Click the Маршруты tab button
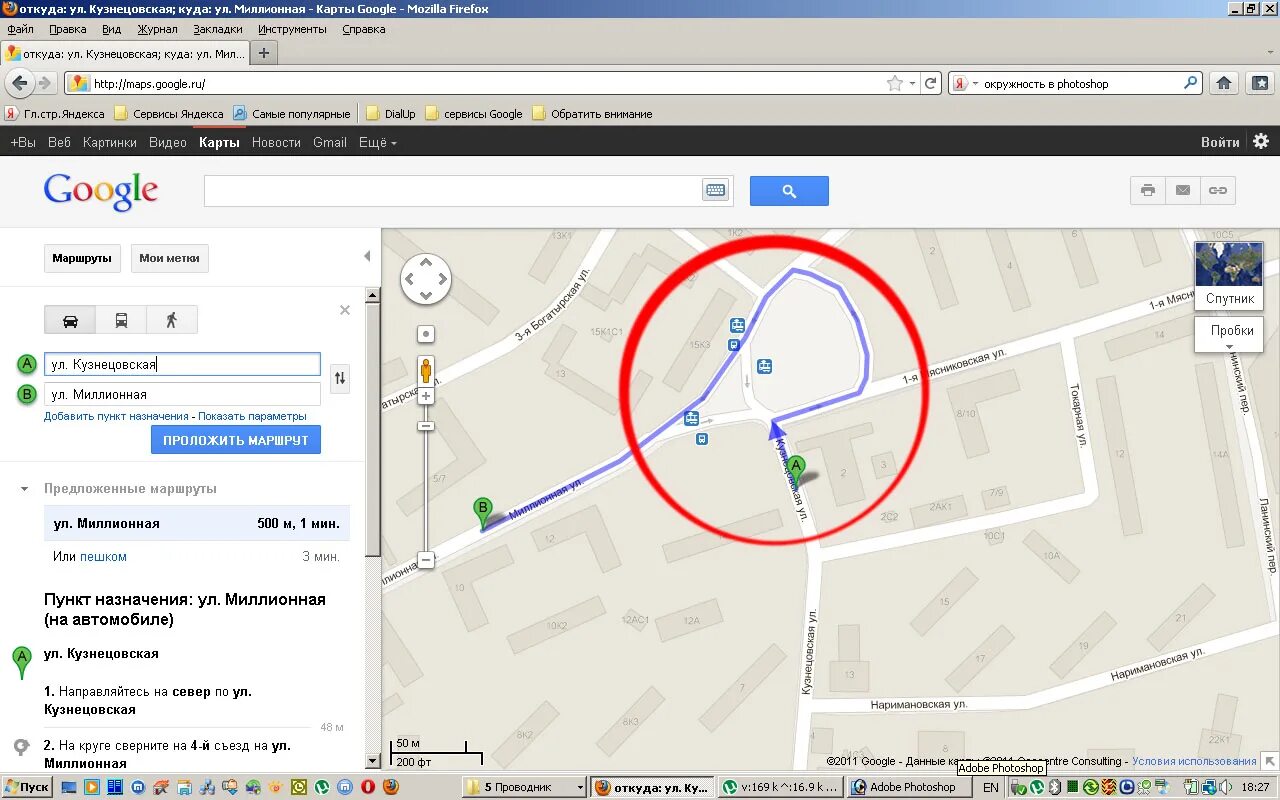The image size is (1280, 800). point(82,258)
